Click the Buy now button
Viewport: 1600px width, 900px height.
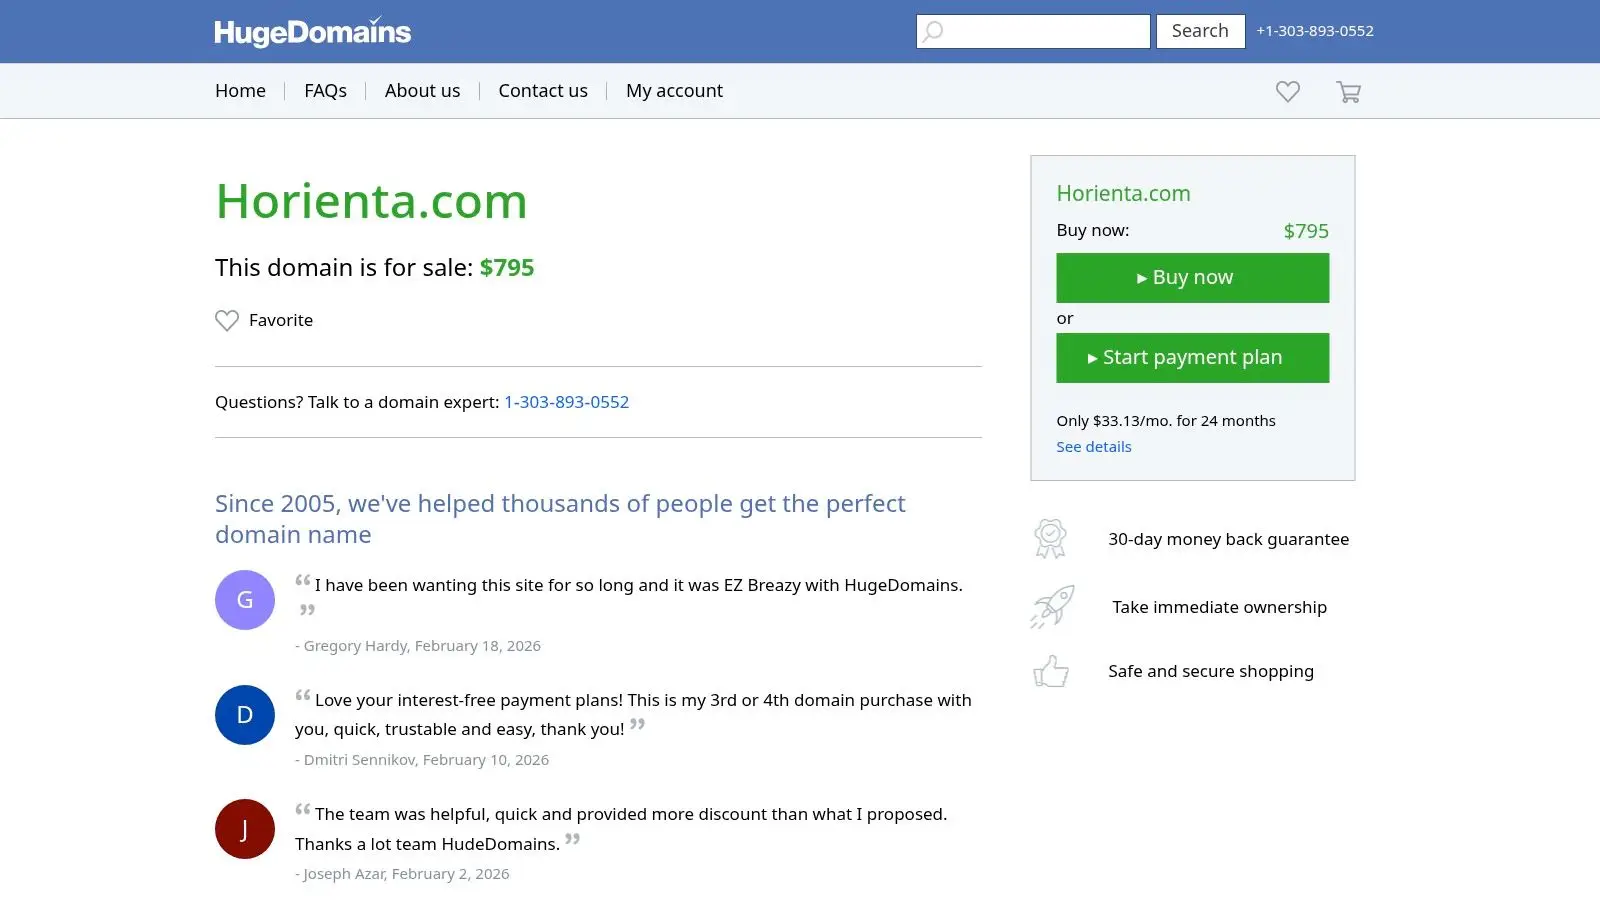tap(1192, 277)
